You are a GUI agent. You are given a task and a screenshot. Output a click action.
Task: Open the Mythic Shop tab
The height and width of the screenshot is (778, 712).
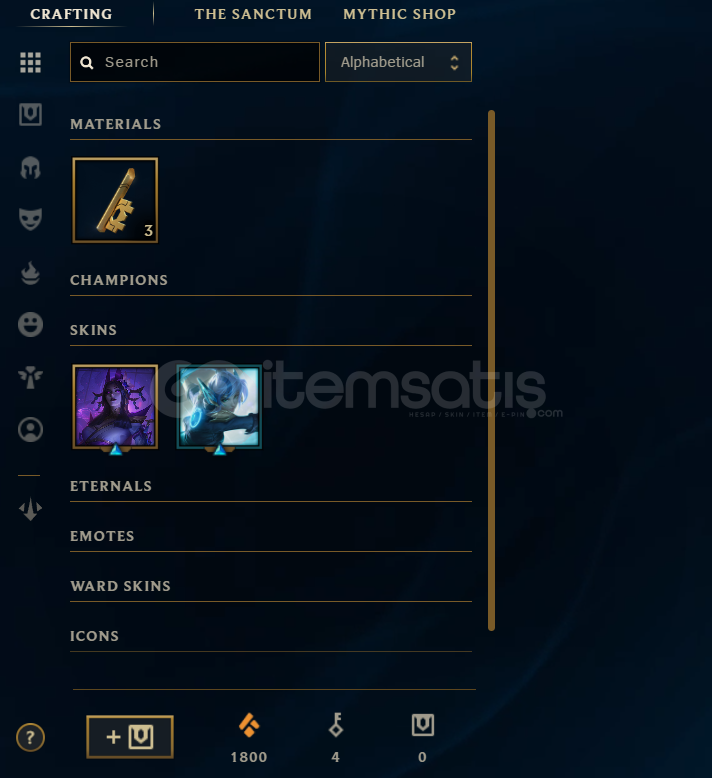point(399,14)
